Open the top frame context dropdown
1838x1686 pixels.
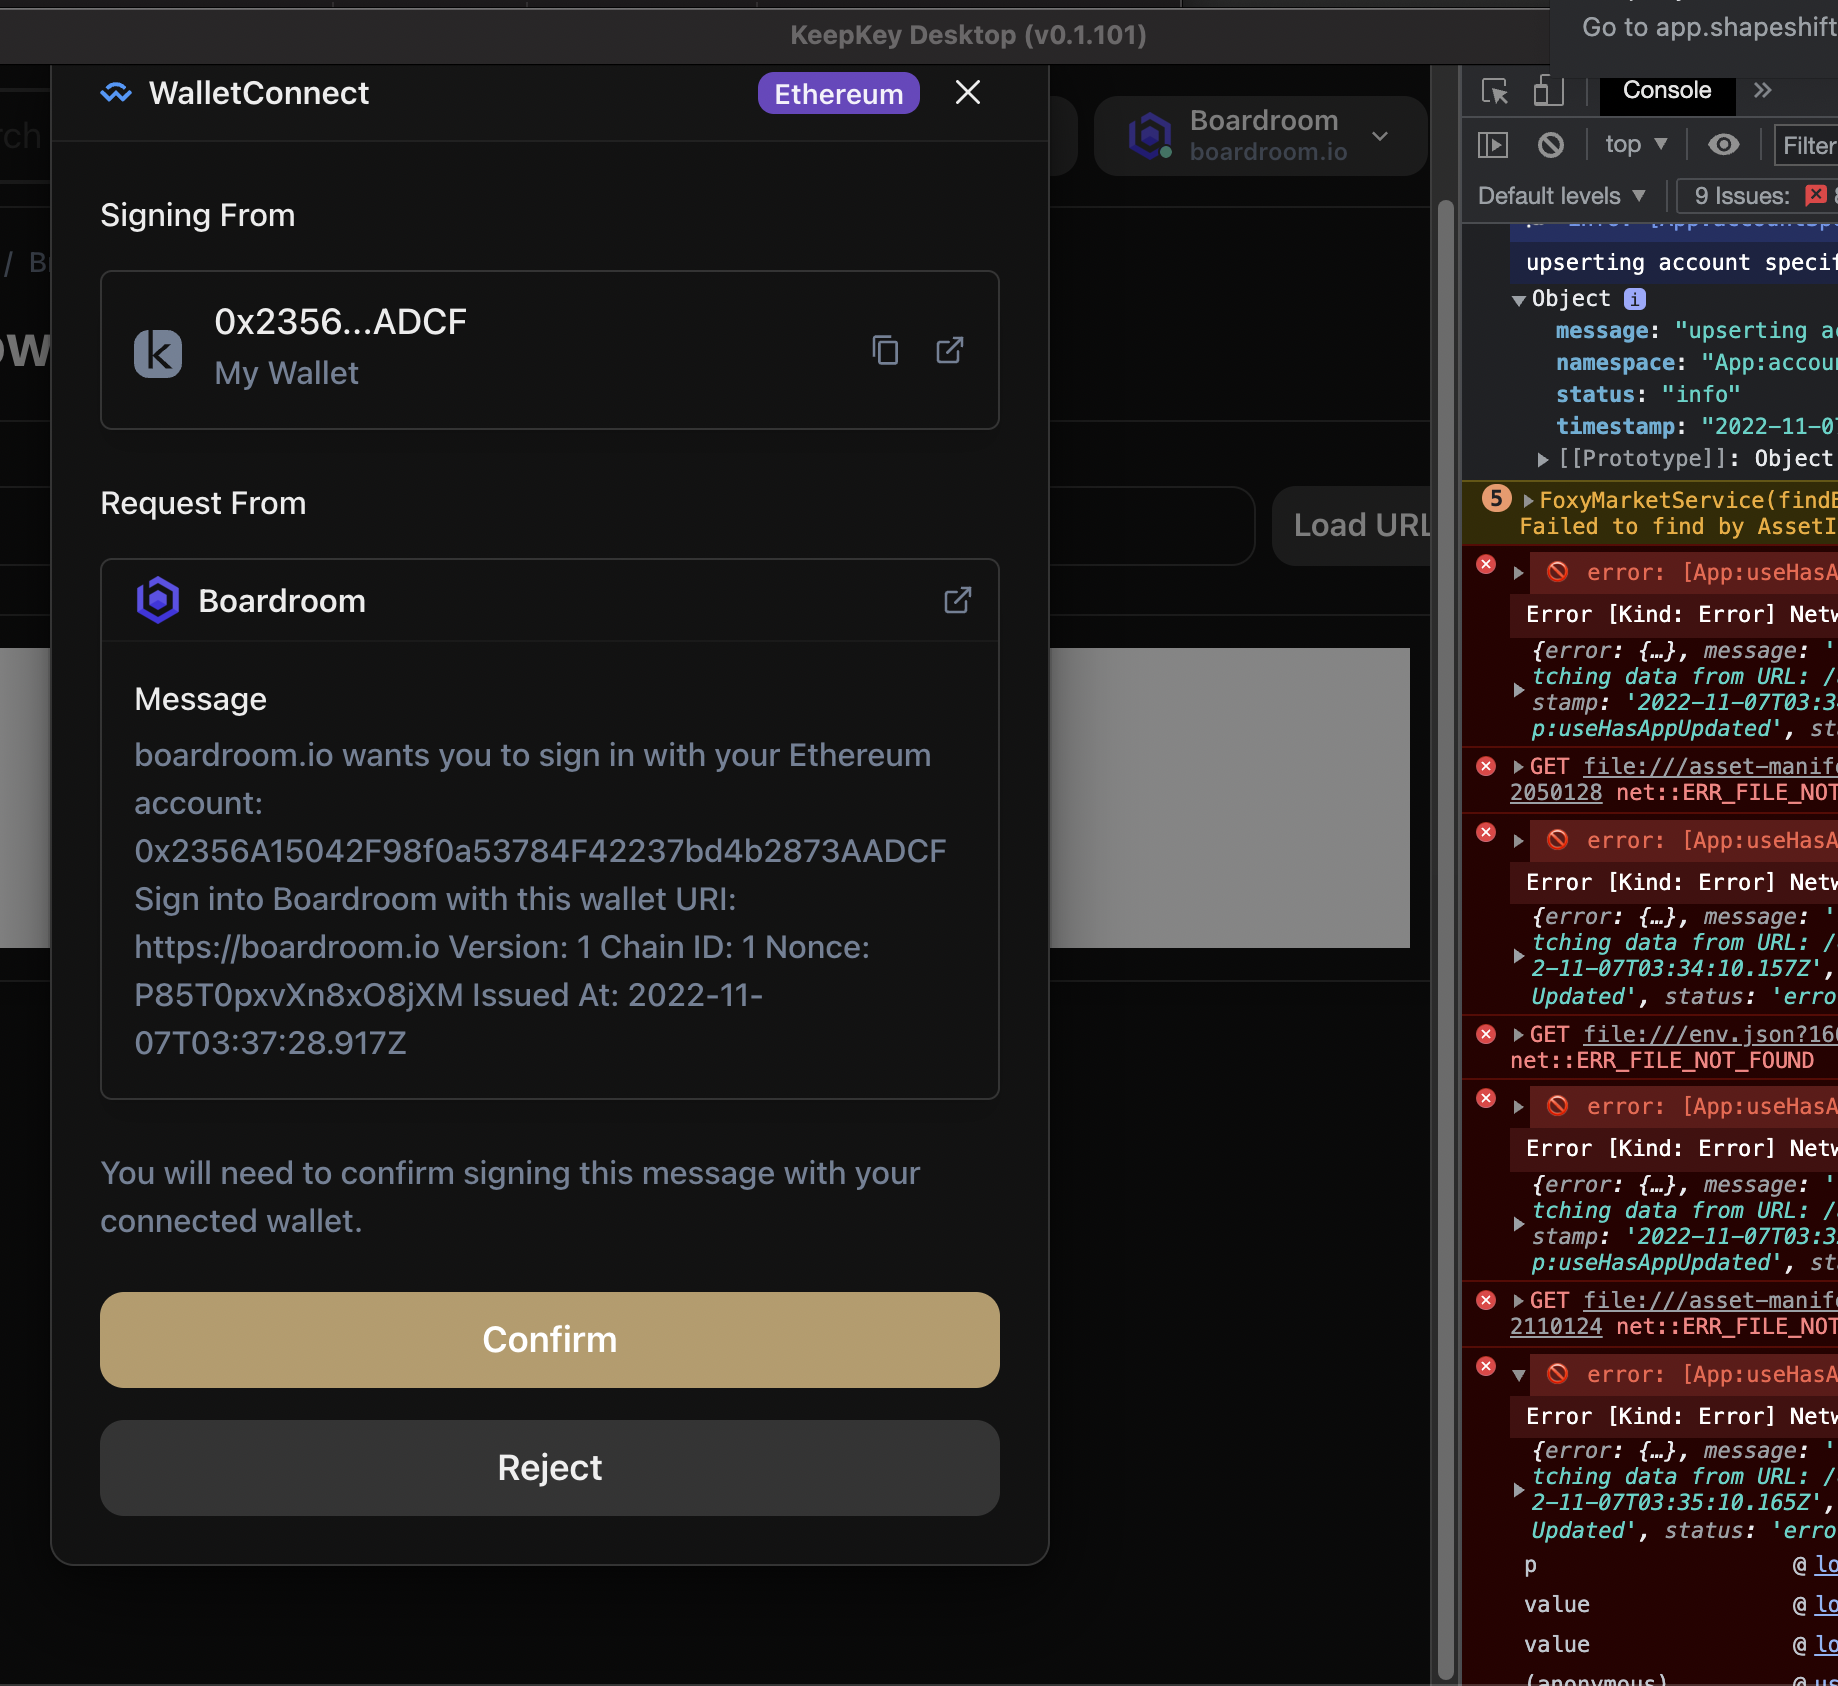(x=1634, y=145)
